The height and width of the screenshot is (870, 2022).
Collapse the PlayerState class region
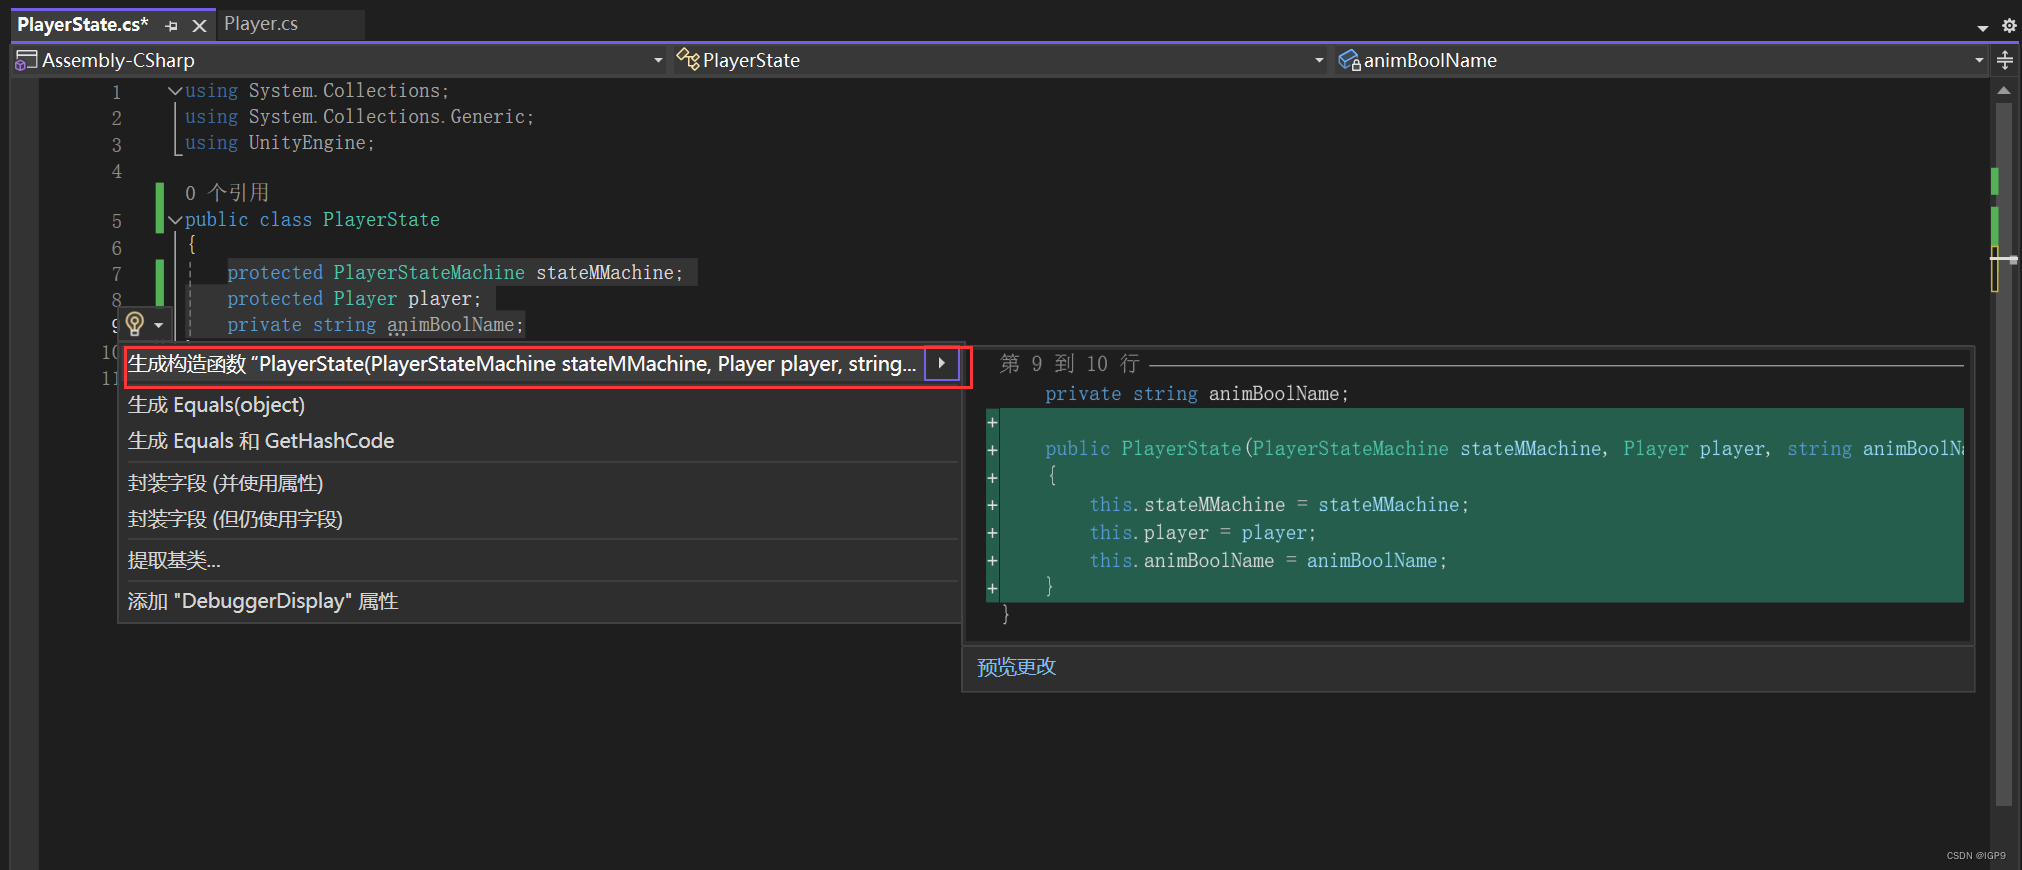pyautogui.click(x=175, y=220)
